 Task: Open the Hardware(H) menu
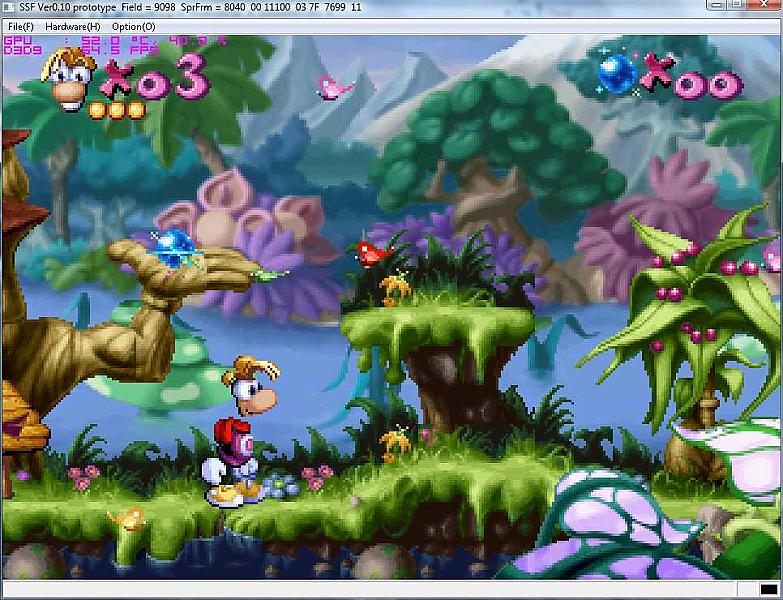tap(72, 26)
